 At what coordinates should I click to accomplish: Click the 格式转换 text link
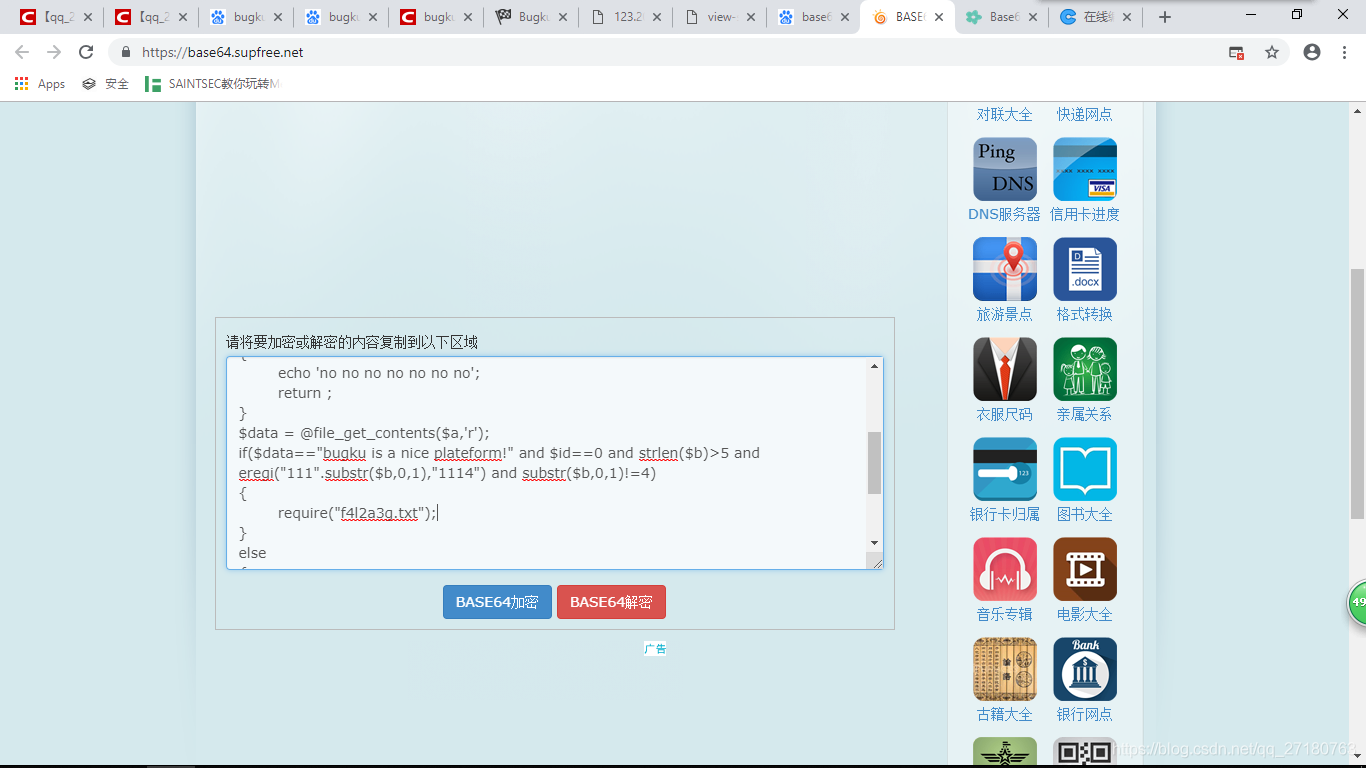pos(1085,314)
